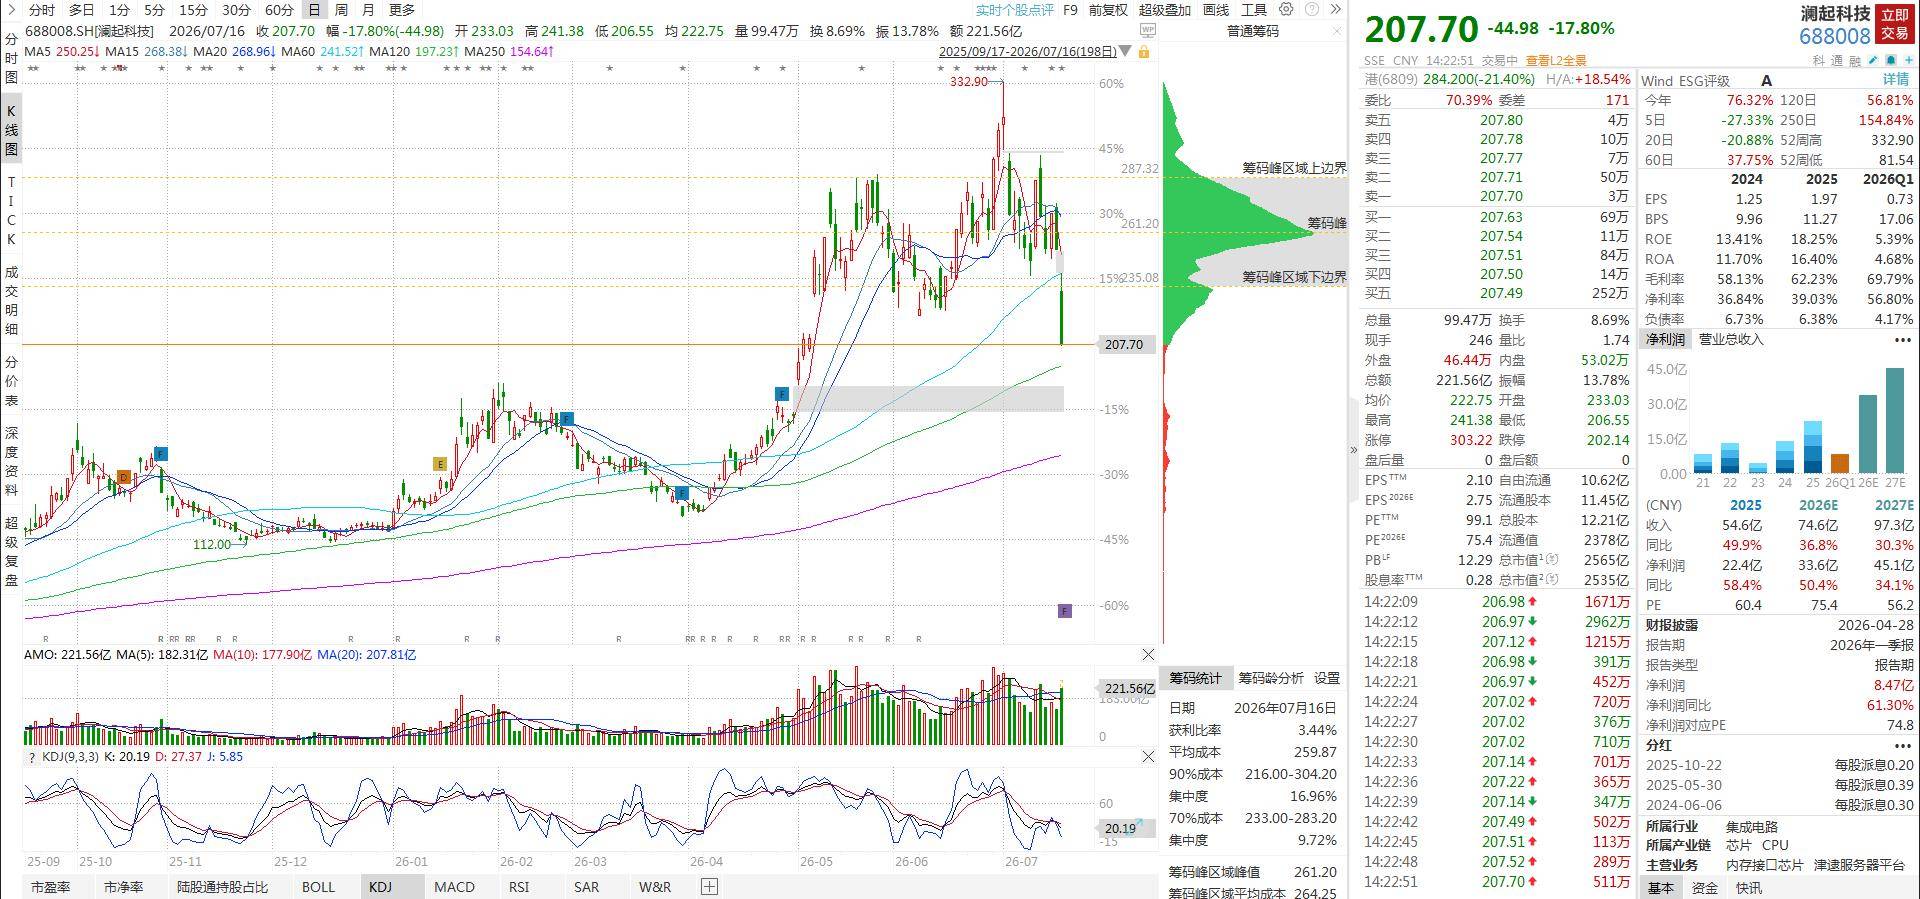Click the 立即交易 trade button
This screenshot has height=899, width=1920.
click(1894, 24)
